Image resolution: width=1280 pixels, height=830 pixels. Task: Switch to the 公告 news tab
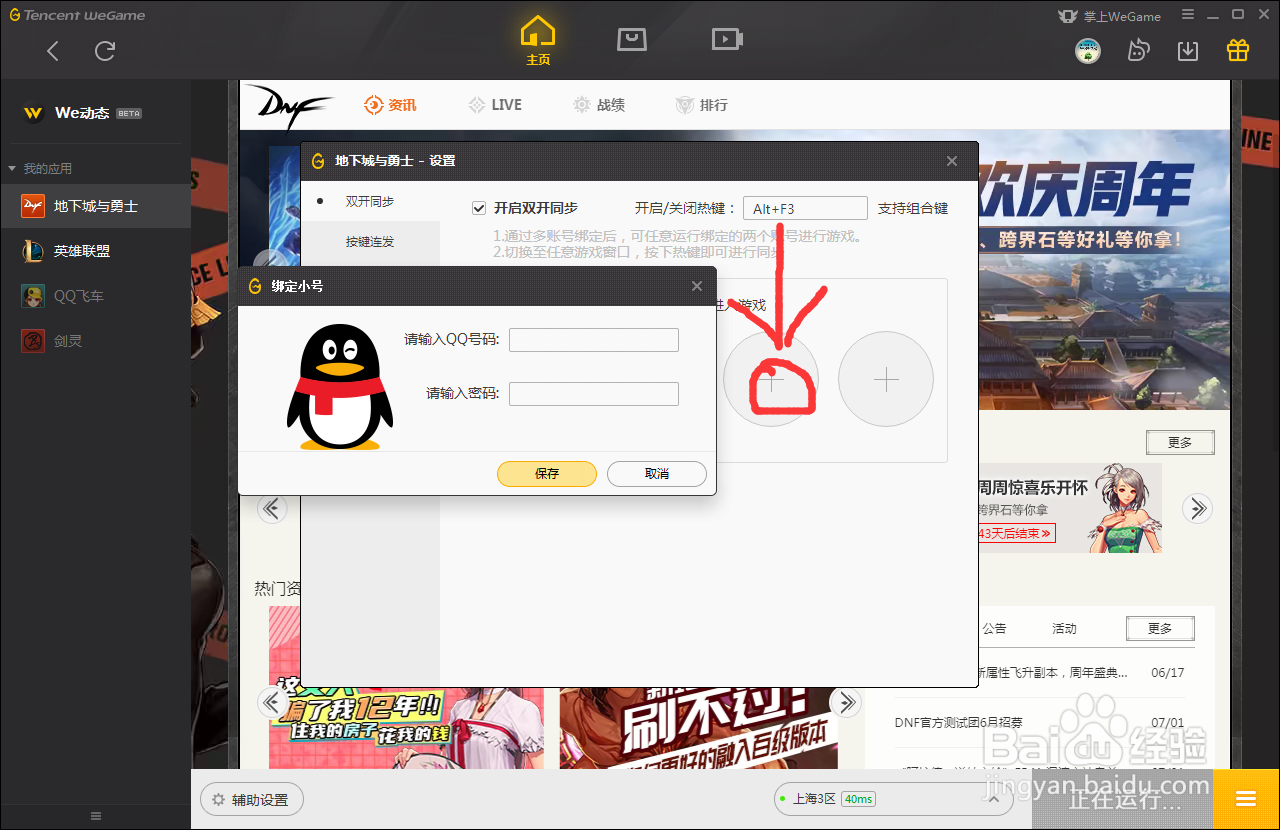(x=994, y=629)
